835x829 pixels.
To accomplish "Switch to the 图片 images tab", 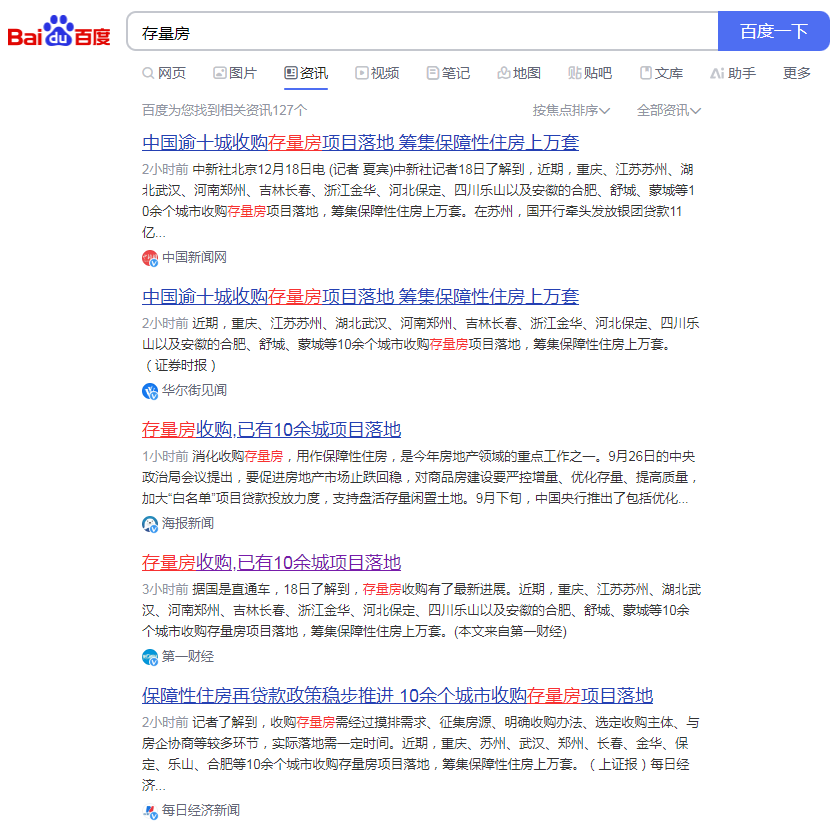I will tap(235, 73).
